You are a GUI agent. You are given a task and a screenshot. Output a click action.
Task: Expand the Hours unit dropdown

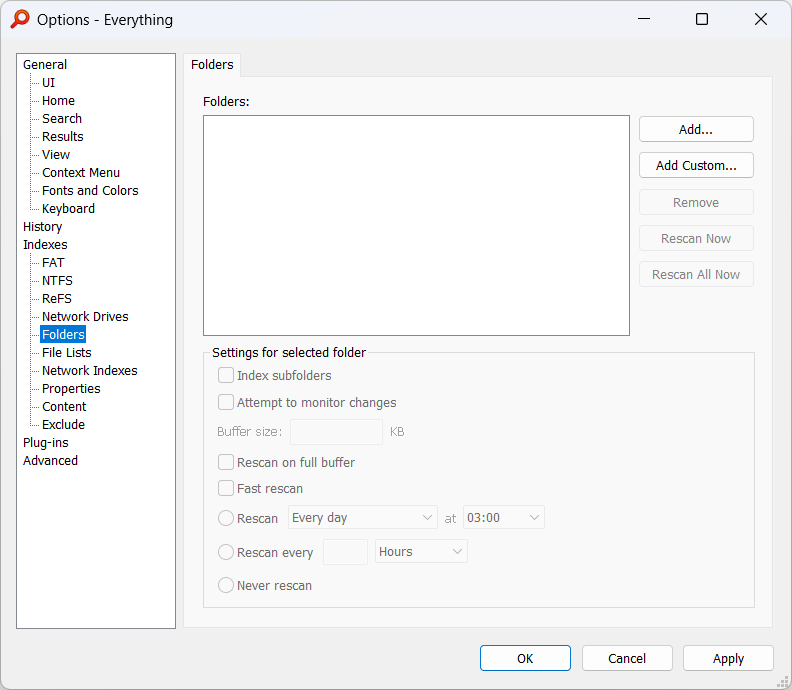click(420, 552)
